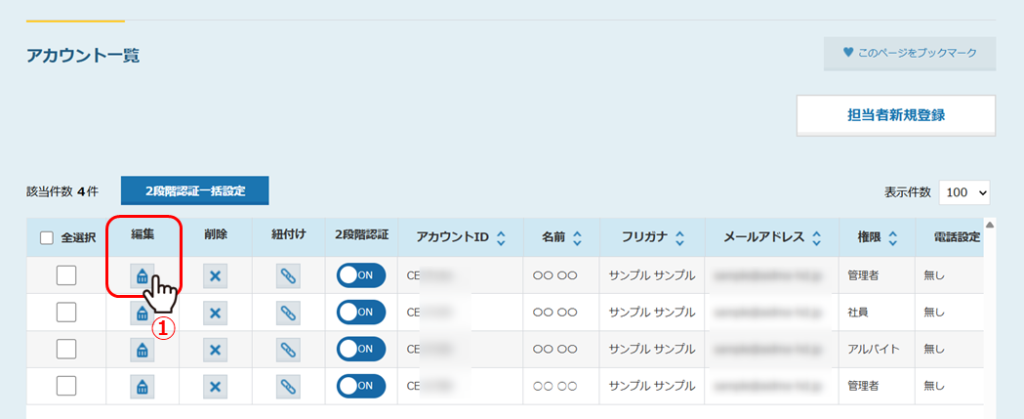Bookmark this page with このページをブックマーク
The image size is (1024, 419).
[x=909, y=52]
